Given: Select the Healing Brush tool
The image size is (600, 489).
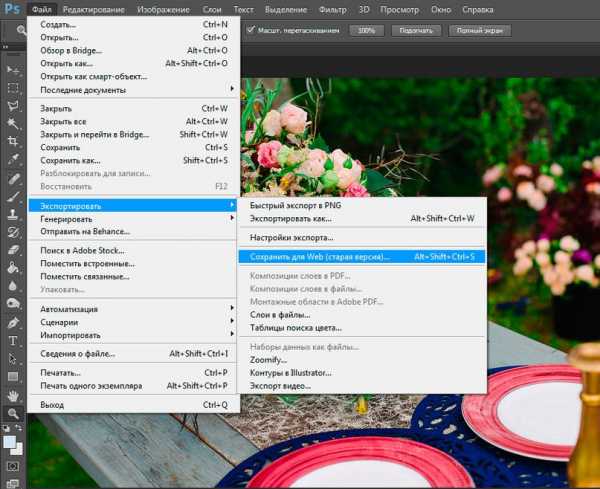Looking at the screenshot, I should click(13, 179).
